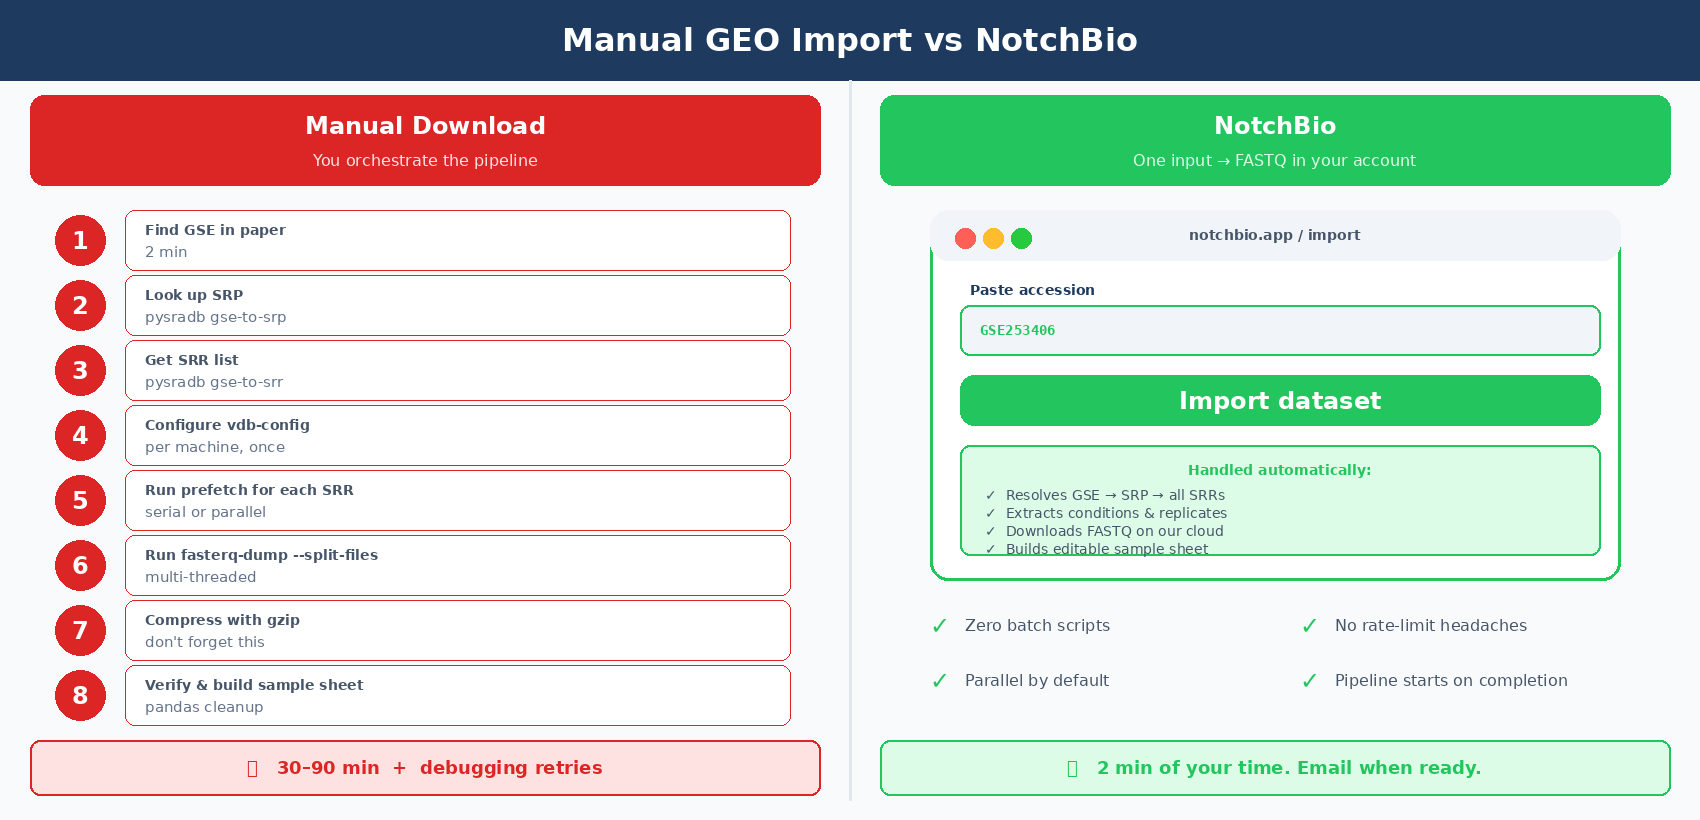1700x820 pixels.
Task: Click checkmark next to No rate-limit headaches
Action: [1309, 626]
